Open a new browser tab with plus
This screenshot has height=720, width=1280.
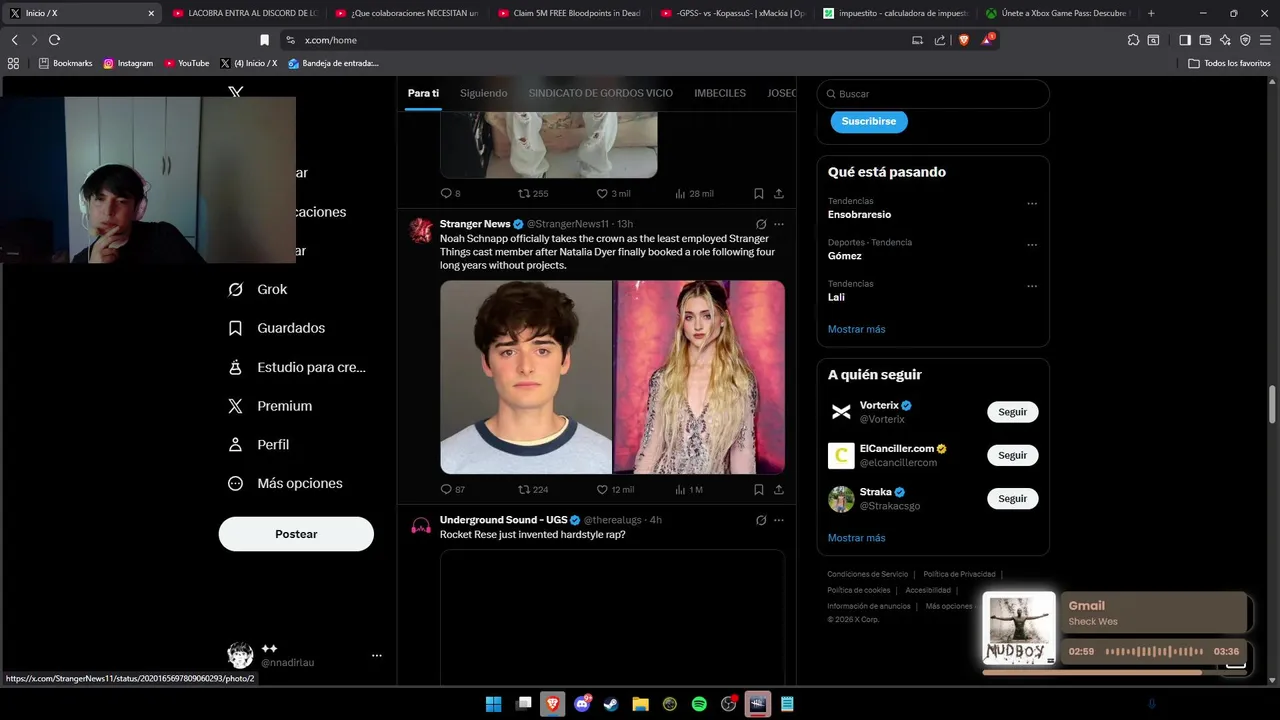[x=1151, y=13]
